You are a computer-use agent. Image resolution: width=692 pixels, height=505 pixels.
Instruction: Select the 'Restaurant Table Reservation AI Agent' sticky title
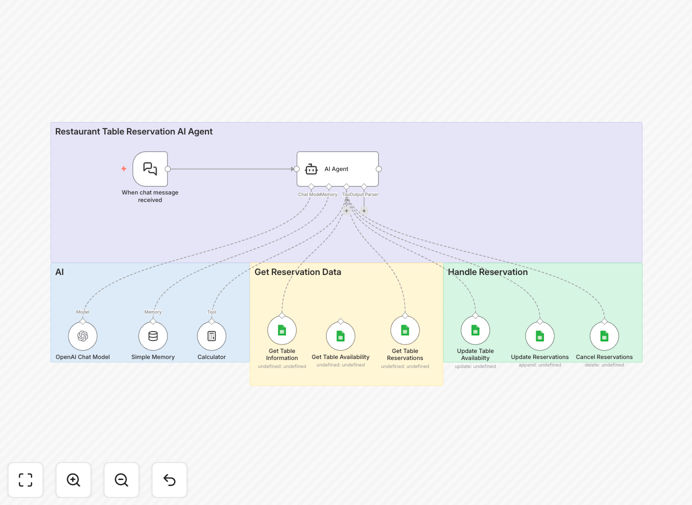pyautogui.click(x=134, y=132)
